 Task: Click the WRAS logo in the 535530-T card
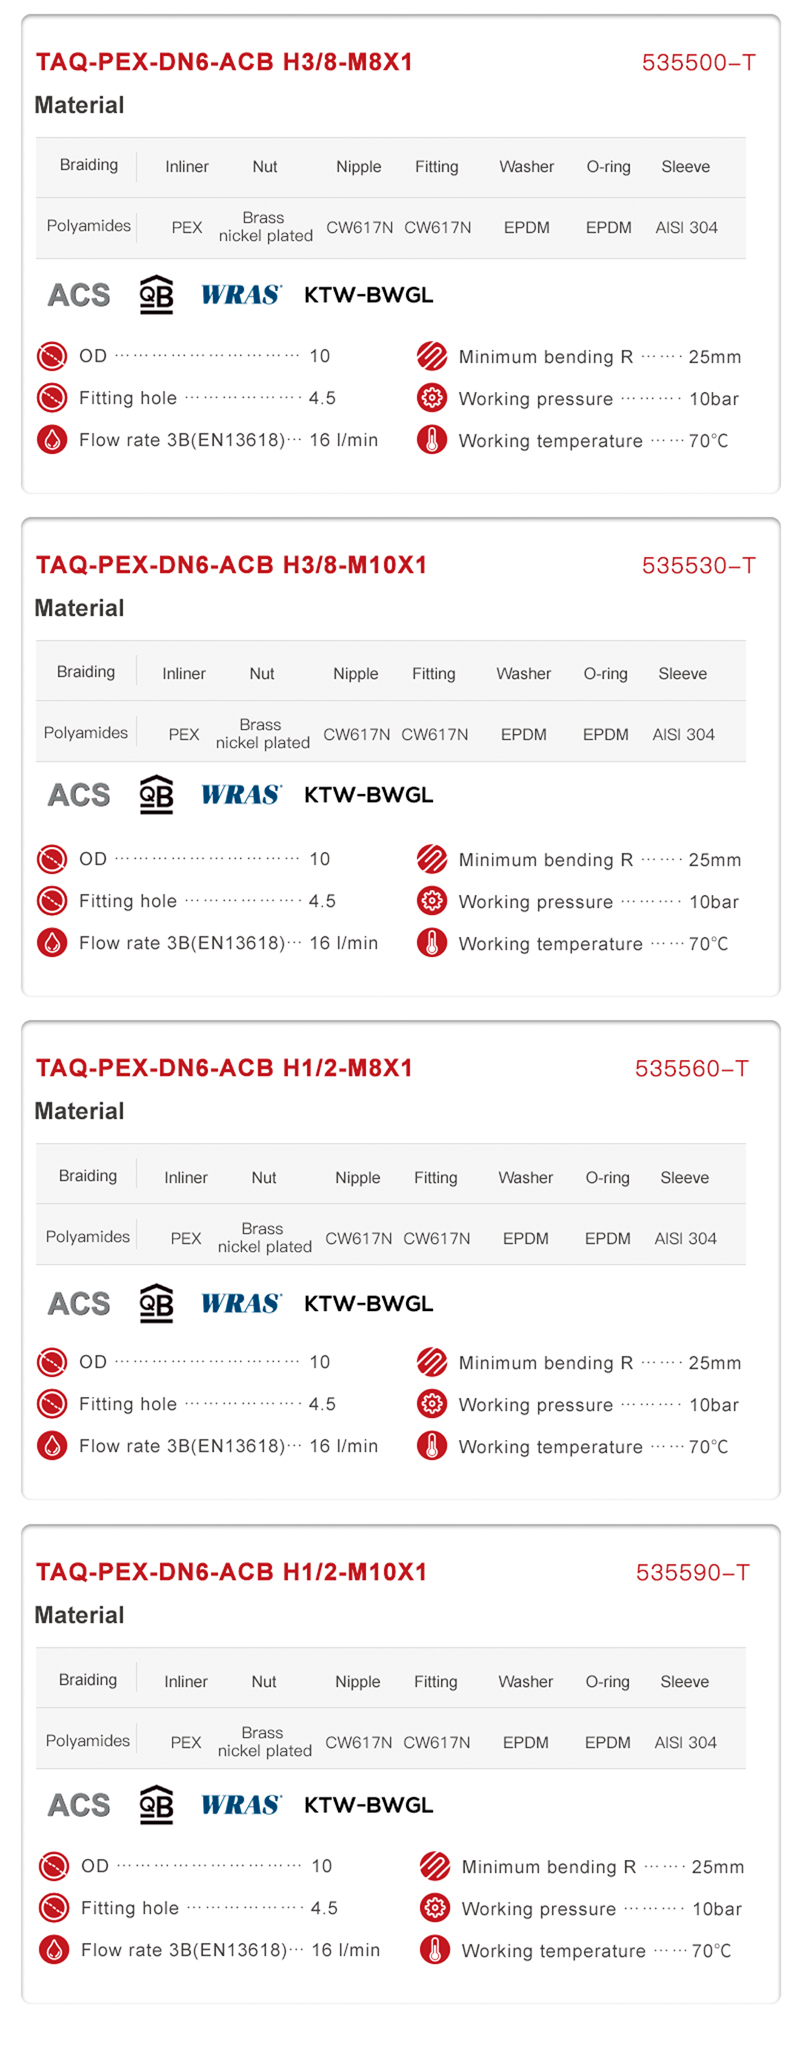click(x=241, y=795)
